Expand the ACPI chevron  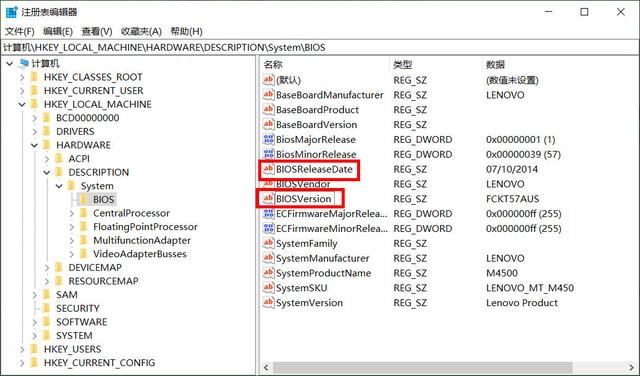tap(47, 159)
